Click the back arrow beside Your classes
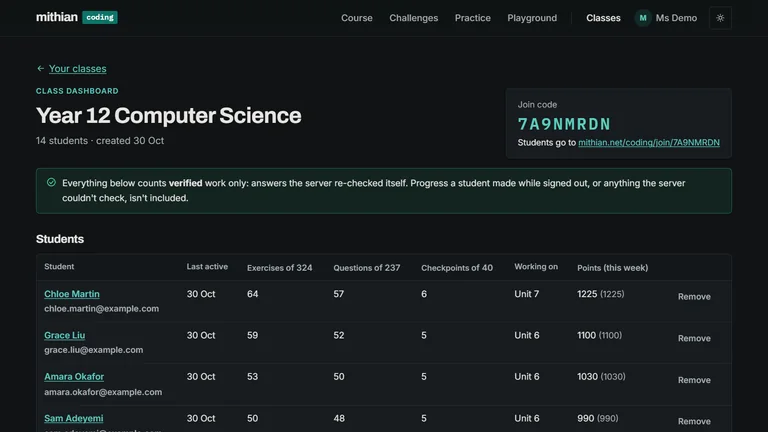The width and height of the screenshot is (768, 432). coord(40,69)
